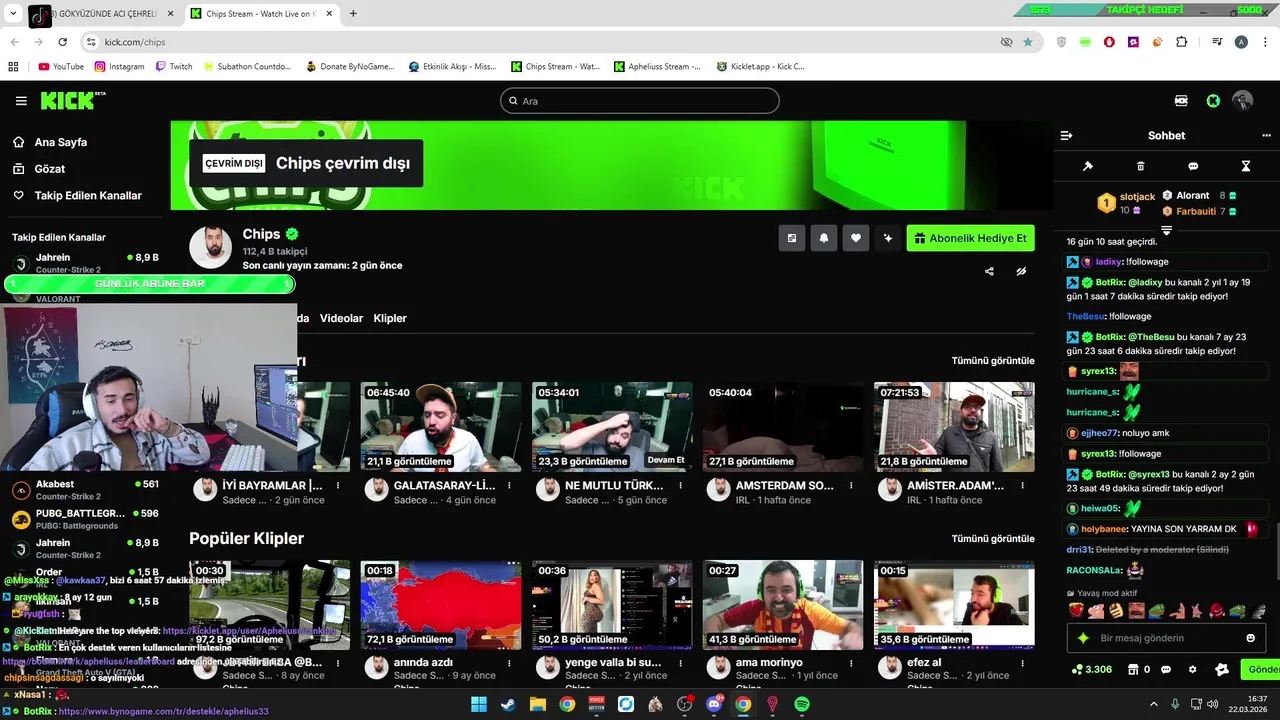The image size is (1280, 720).
Task: Open Chrome extensions puzzle icon
Action: click(1181, 42)
